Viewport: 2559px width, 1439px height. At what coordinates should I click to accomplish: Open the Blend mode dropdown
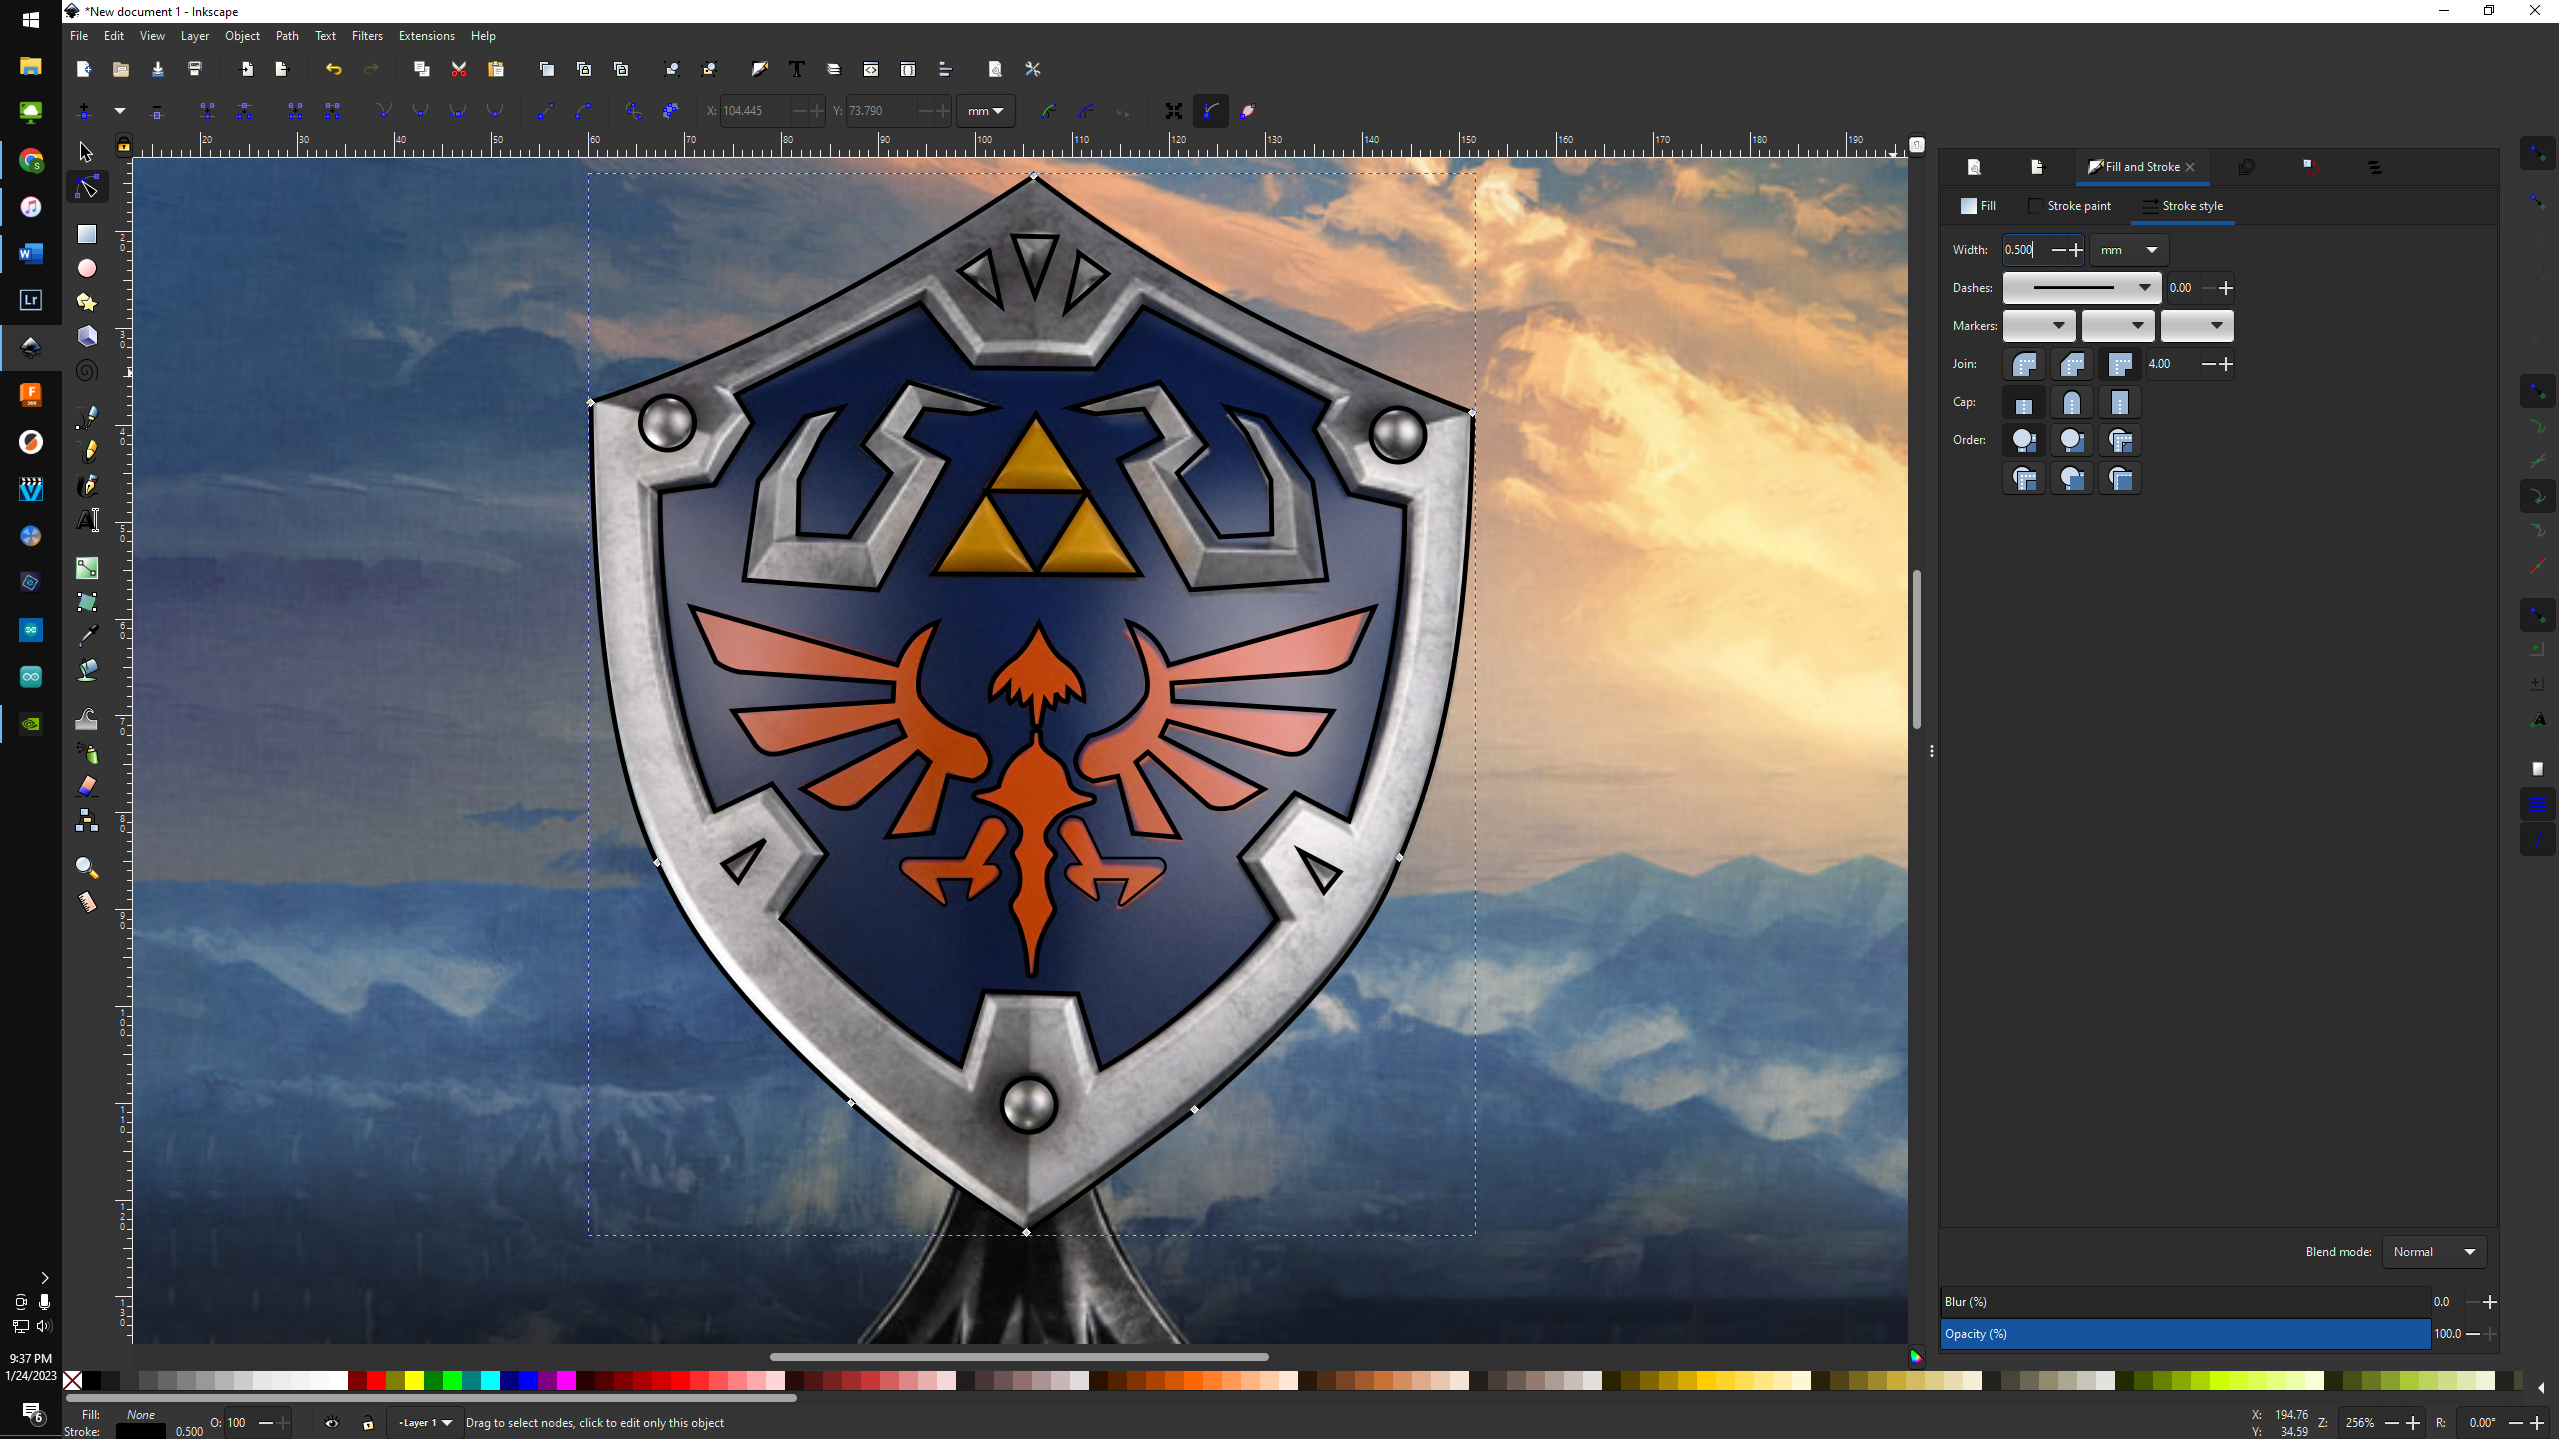coord(2433,1252)
